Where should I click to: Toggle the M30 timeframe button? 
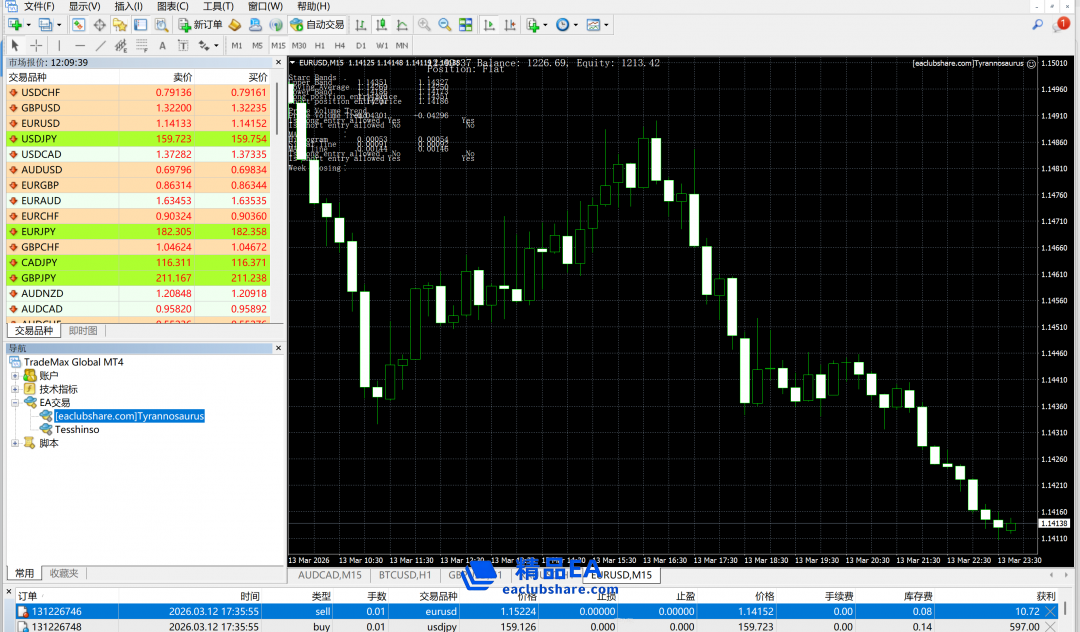pyautogui.click(x=299, y=45)
